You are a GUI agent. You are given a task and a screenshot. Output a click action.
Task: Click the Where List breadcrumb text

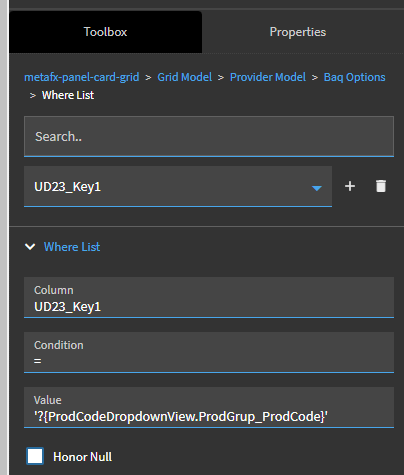pyautogui.click(x=68, y=95)
